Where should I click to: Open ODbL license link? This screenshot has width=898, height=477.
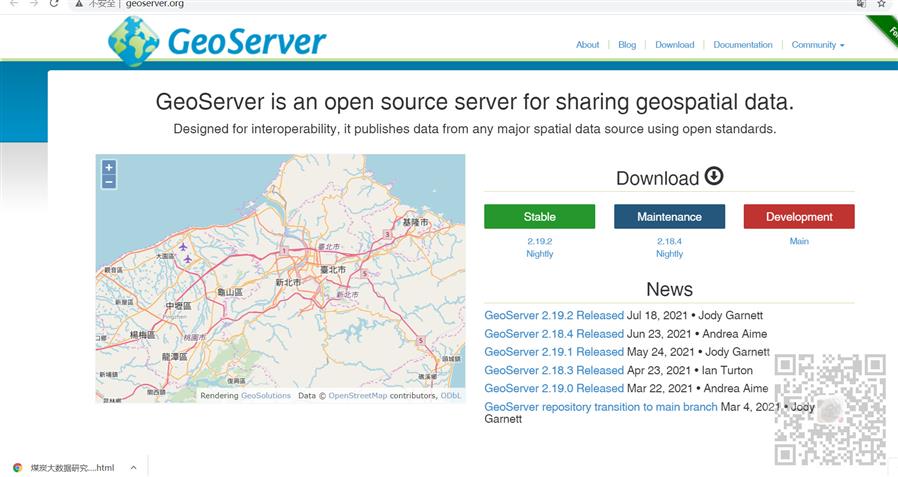[451, 396]
